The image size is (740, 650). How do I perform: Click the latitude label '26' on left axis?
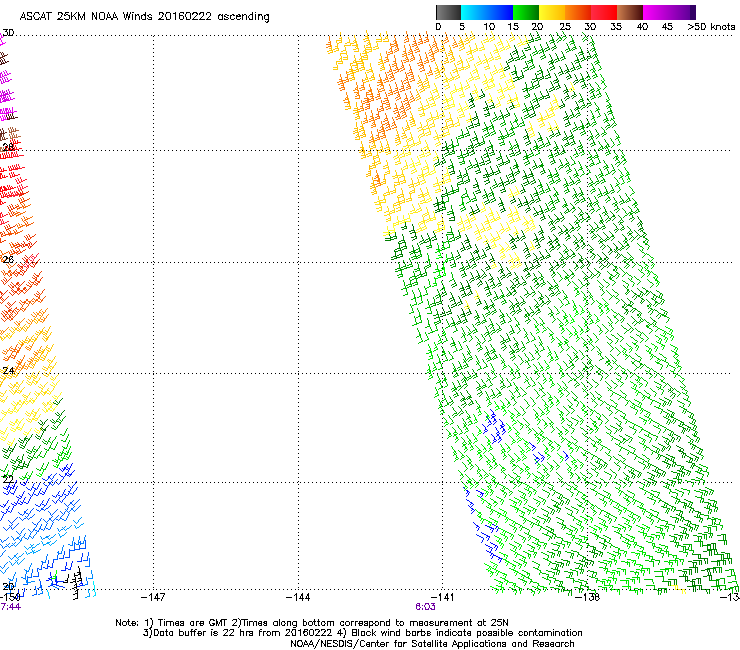tap(8, 260)
